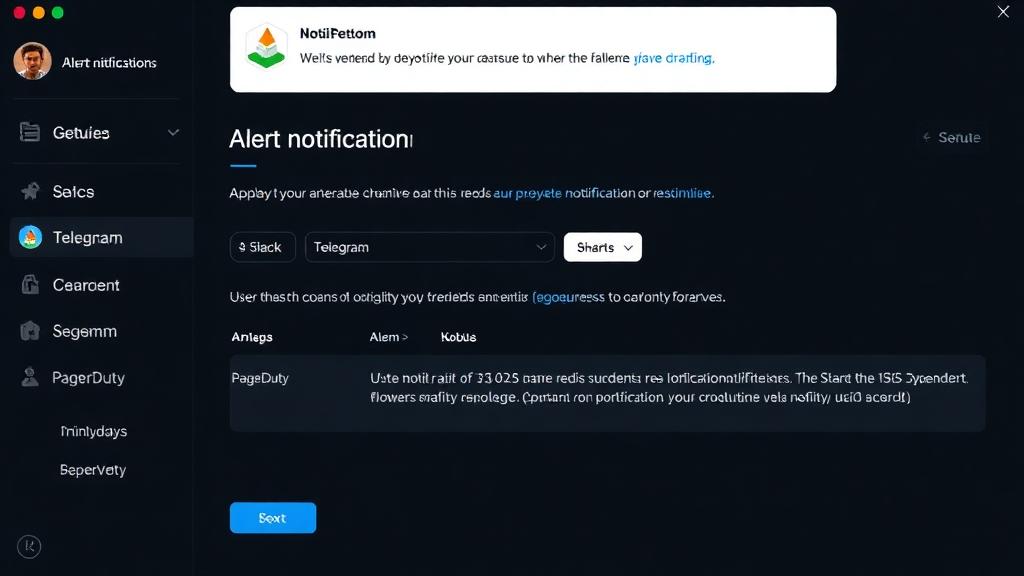1024x576 pixels.
Task: Select SeperVety from the sidebar
Action: [93, 469]
